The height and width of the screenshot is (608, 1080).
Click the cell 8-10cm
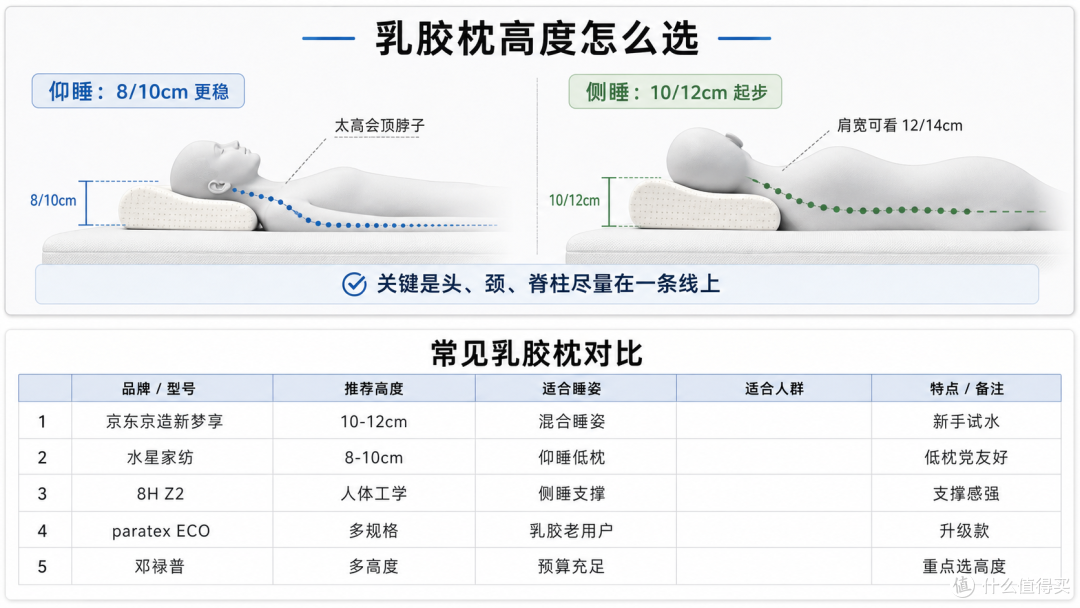pyautogui.click(x=374, y=457)
